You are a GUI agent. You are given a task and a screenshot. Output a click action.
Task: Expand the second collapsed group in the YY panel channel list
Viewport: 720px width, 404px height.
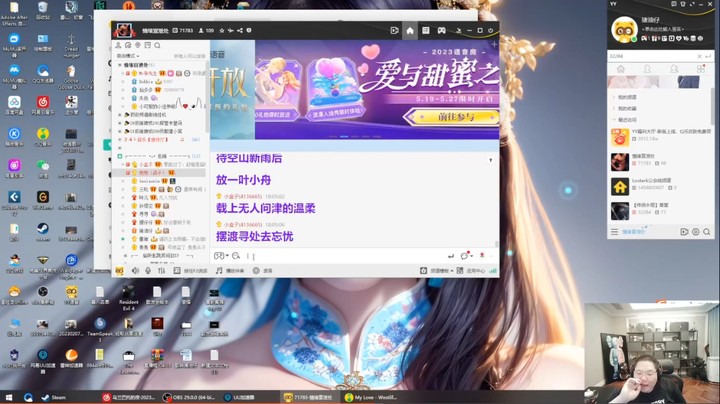pyautogui.click(x=614, y=108)
